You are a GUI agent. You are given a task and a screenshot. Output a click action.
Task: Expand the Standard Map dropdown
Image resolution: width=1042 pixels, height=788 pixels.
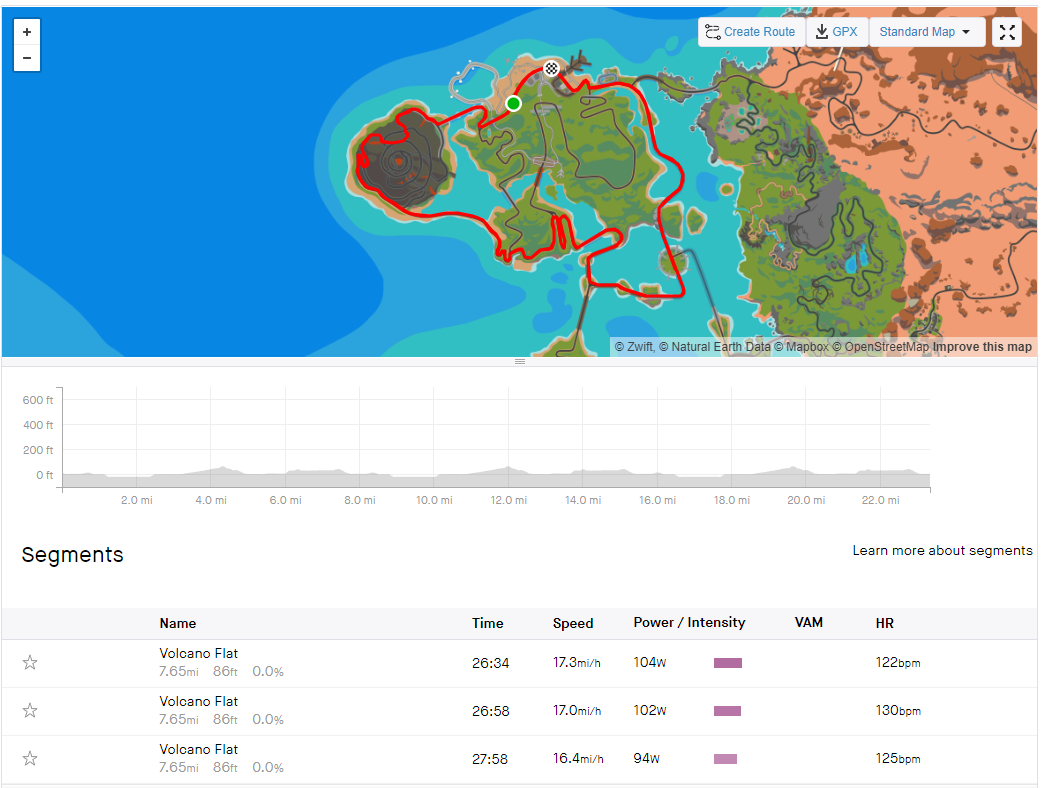(x=925, y=32)
